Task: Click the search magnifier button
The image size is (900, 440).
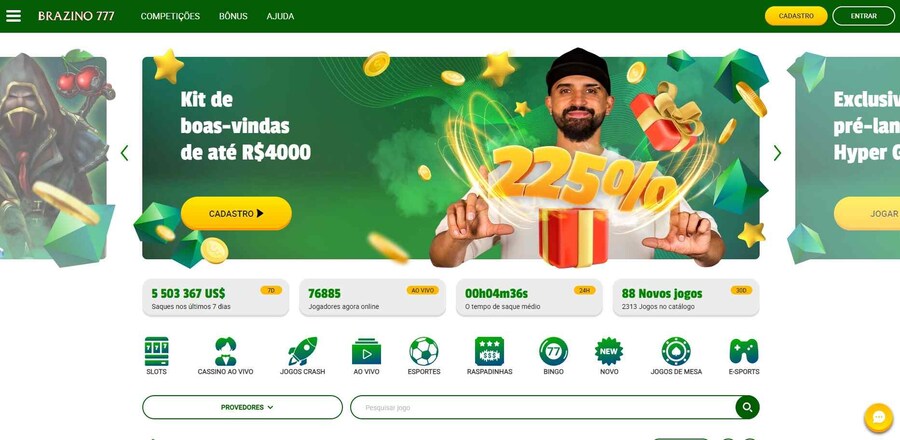Action: pos(747,407)
